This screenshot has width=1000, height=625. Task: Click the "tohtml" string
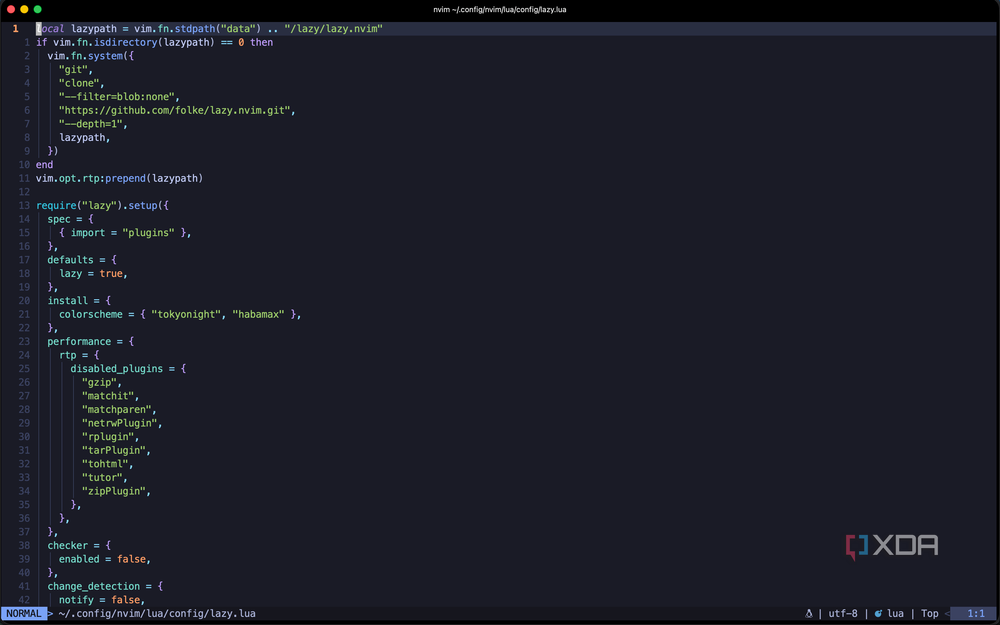click(105, 464)
